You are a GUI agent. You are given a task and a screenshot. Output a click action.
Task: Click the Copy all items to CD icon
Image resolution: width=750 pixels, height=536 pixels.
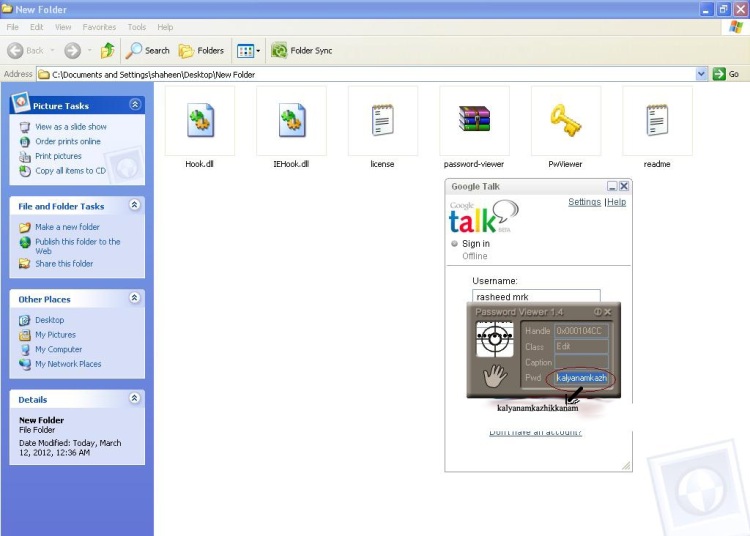[x=25, y=171]
